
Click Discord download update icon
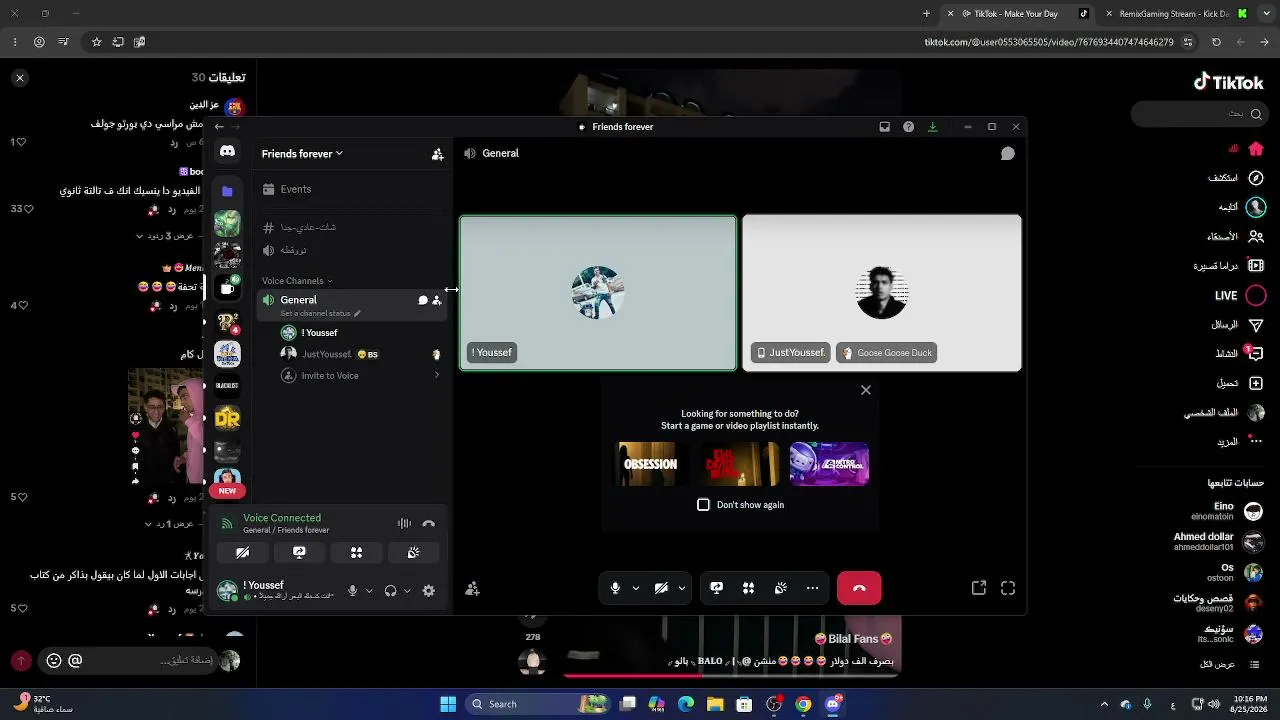pyautogui.click(x=932, y=127)
